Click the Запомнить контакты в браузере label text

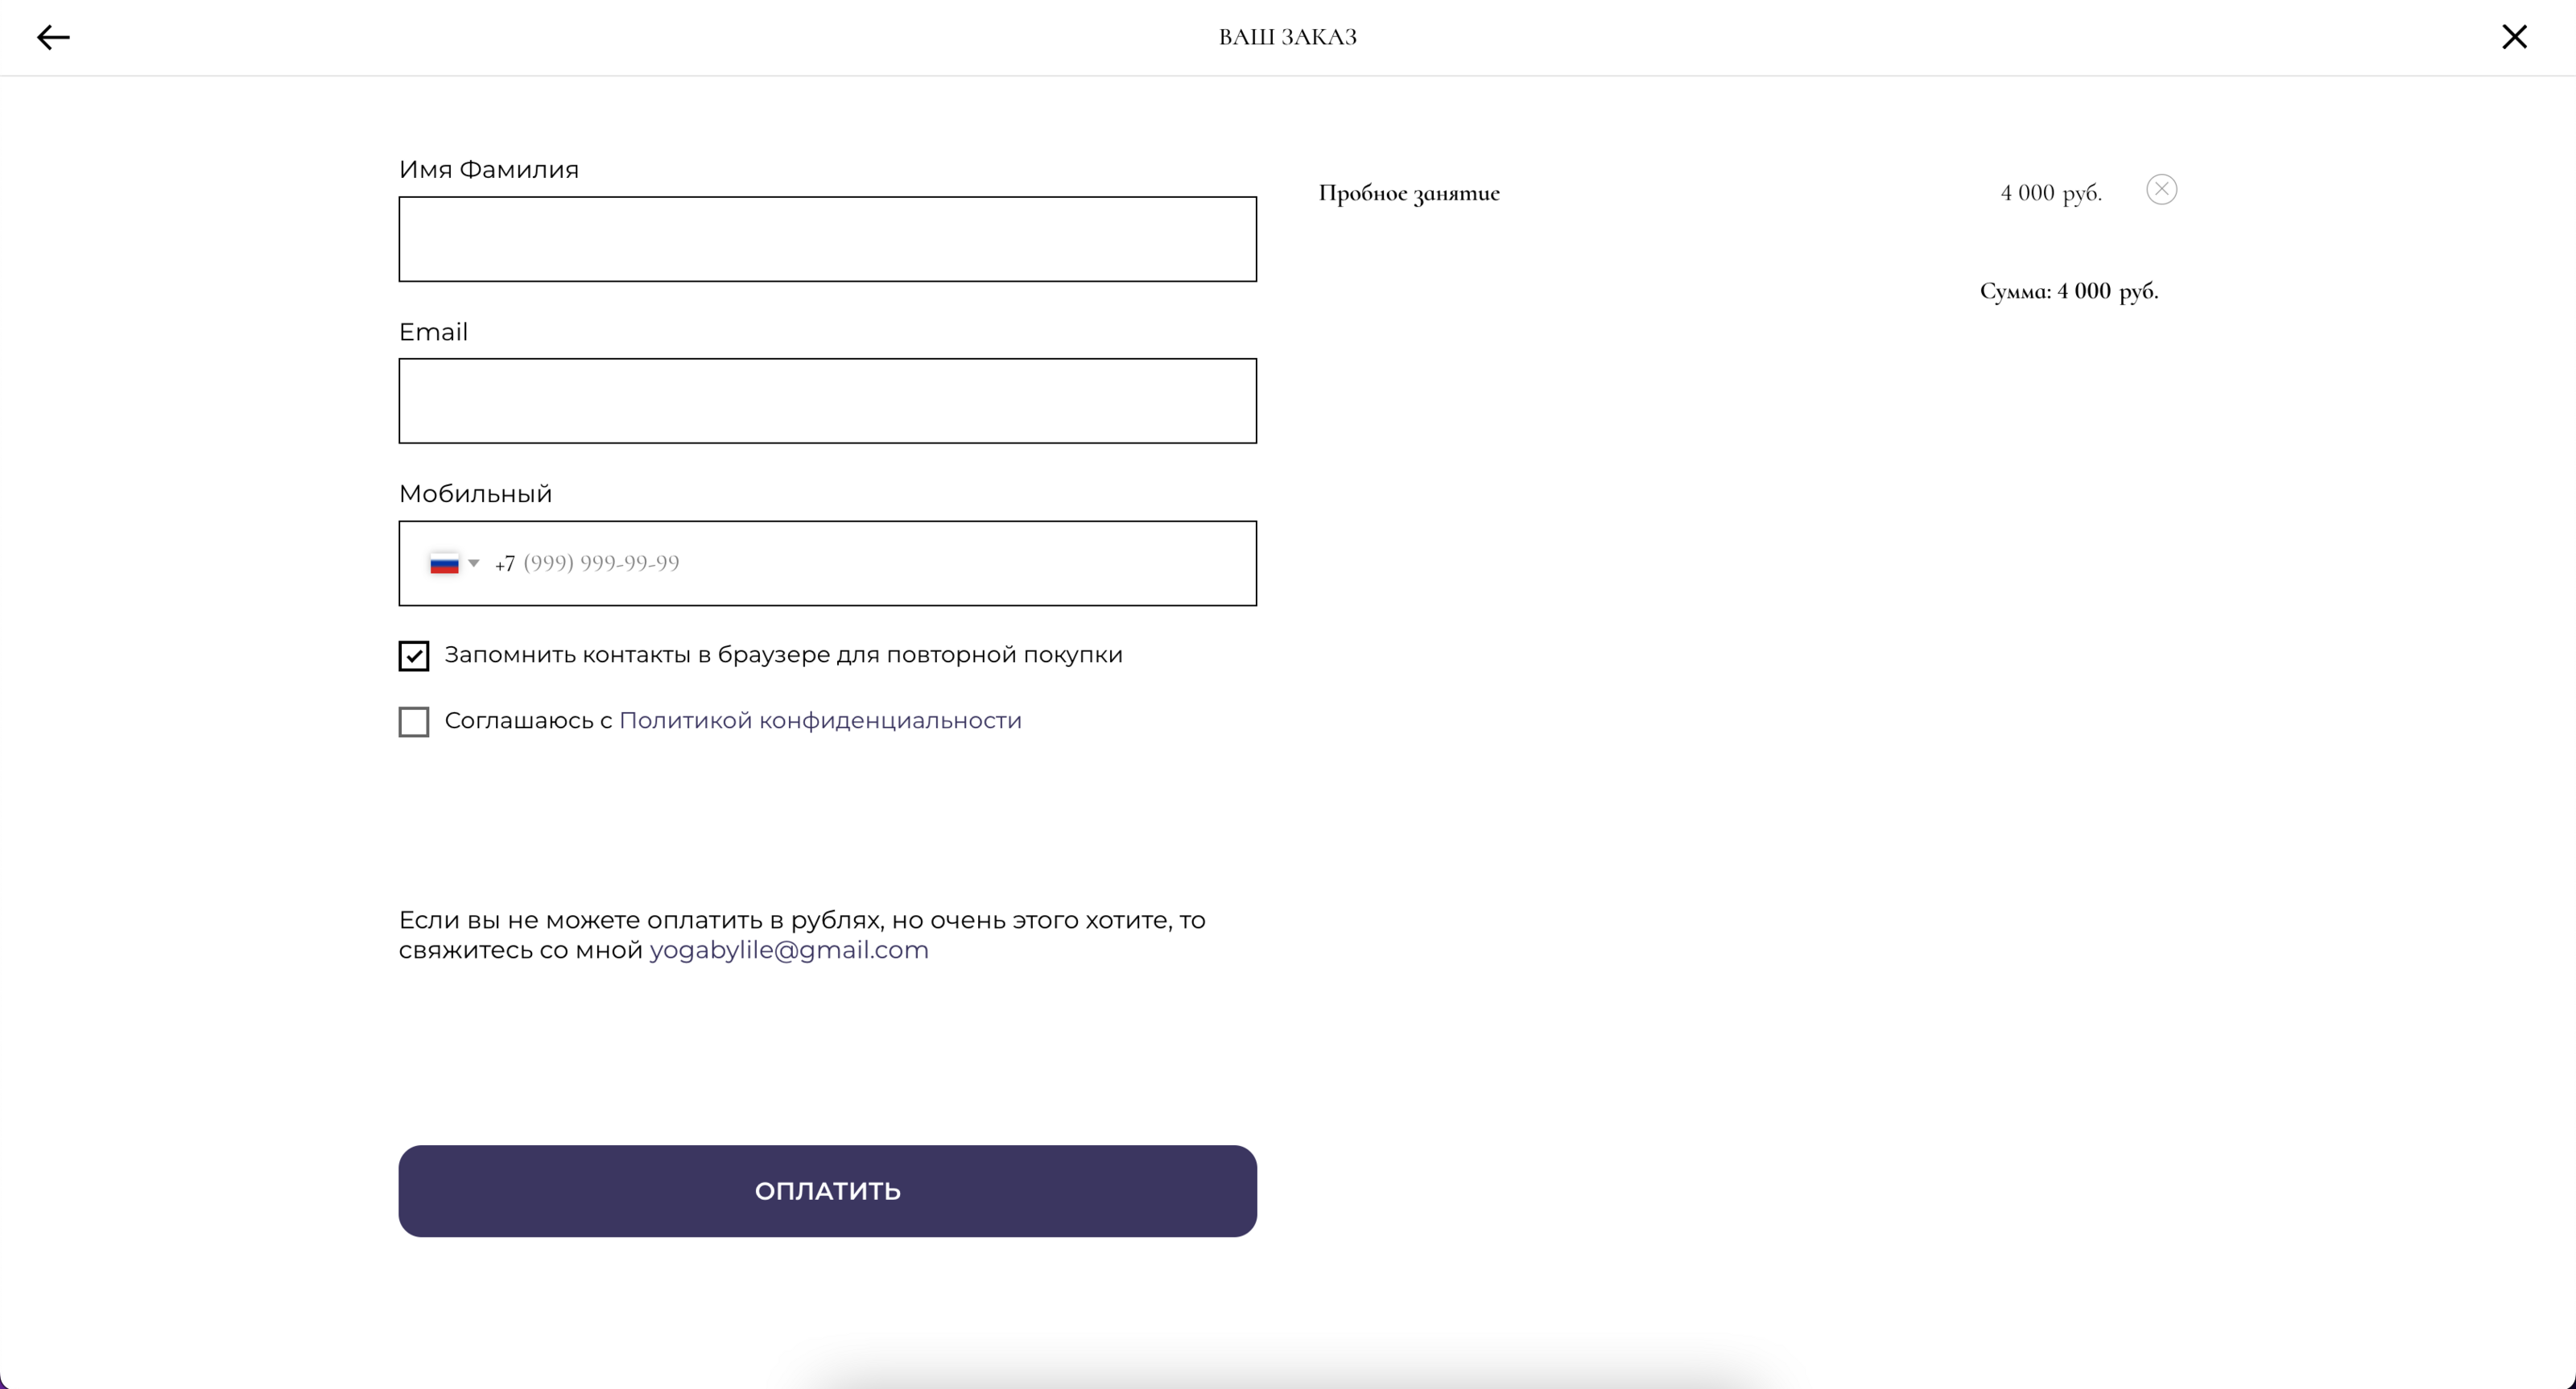coord(783,655)
